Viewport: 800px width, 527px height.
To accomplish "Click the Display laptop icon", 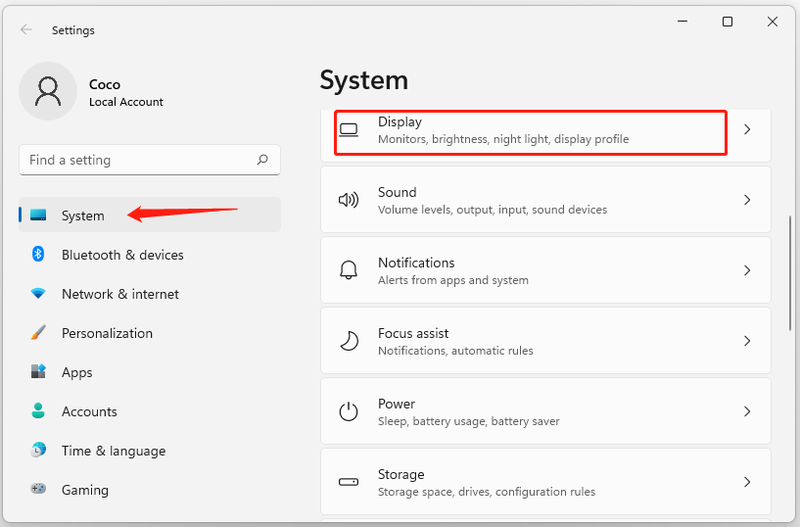I will [349, 130].
